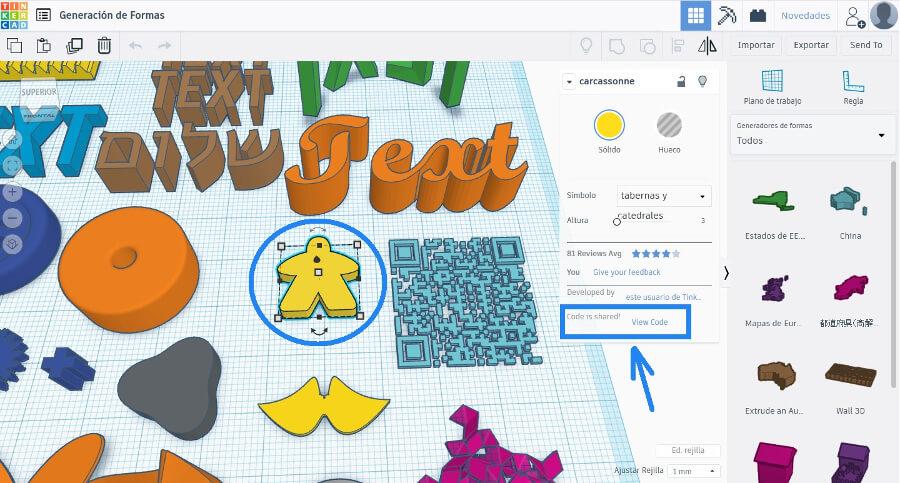Screen dimensions: 900x483
Task: Click the View Code link
Action: click(x=649, y=322)
